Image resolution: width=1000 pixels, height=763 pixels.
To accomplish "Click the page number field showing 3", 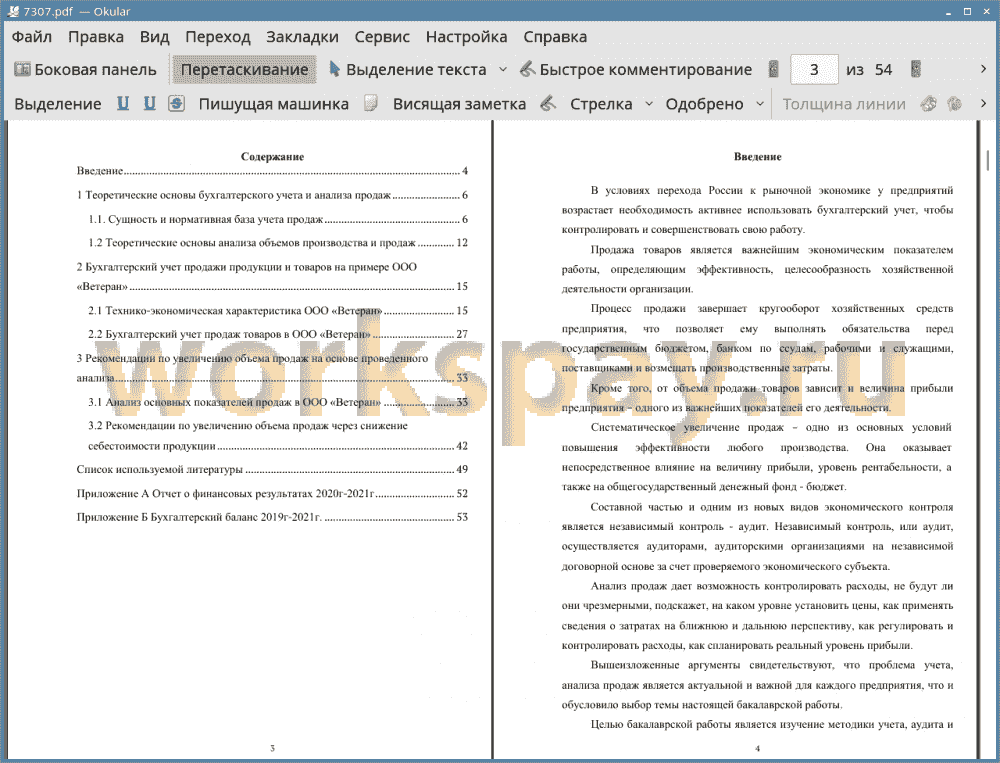I will click(x=814, y=70).
